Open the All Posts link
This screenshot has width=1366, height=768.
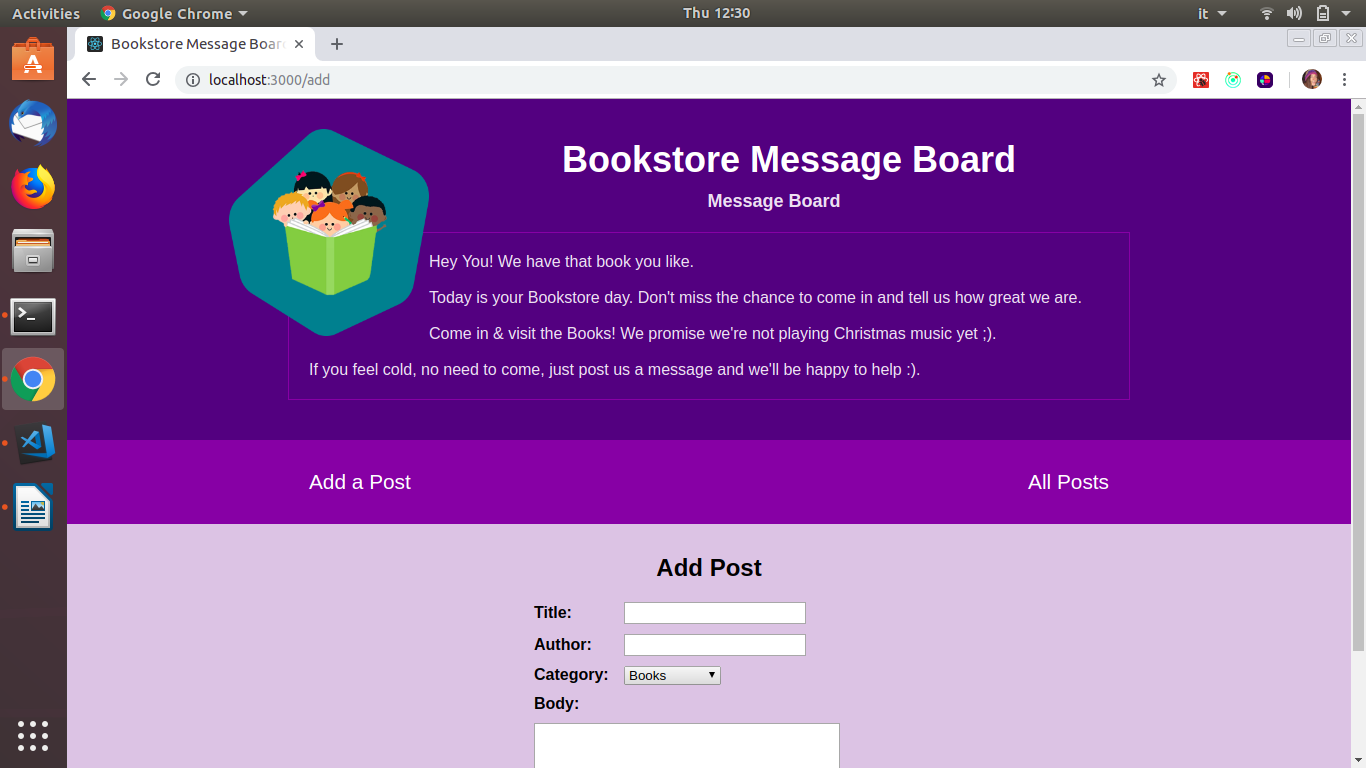pos(1068,482)
